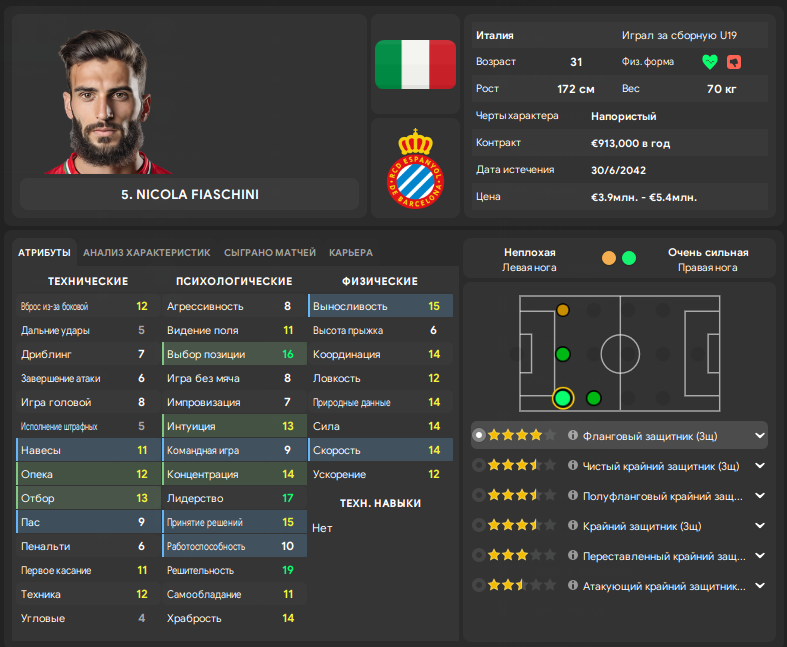
Task: Click info icon beside Атакующий крайний защитник
Action: [573, 585]
